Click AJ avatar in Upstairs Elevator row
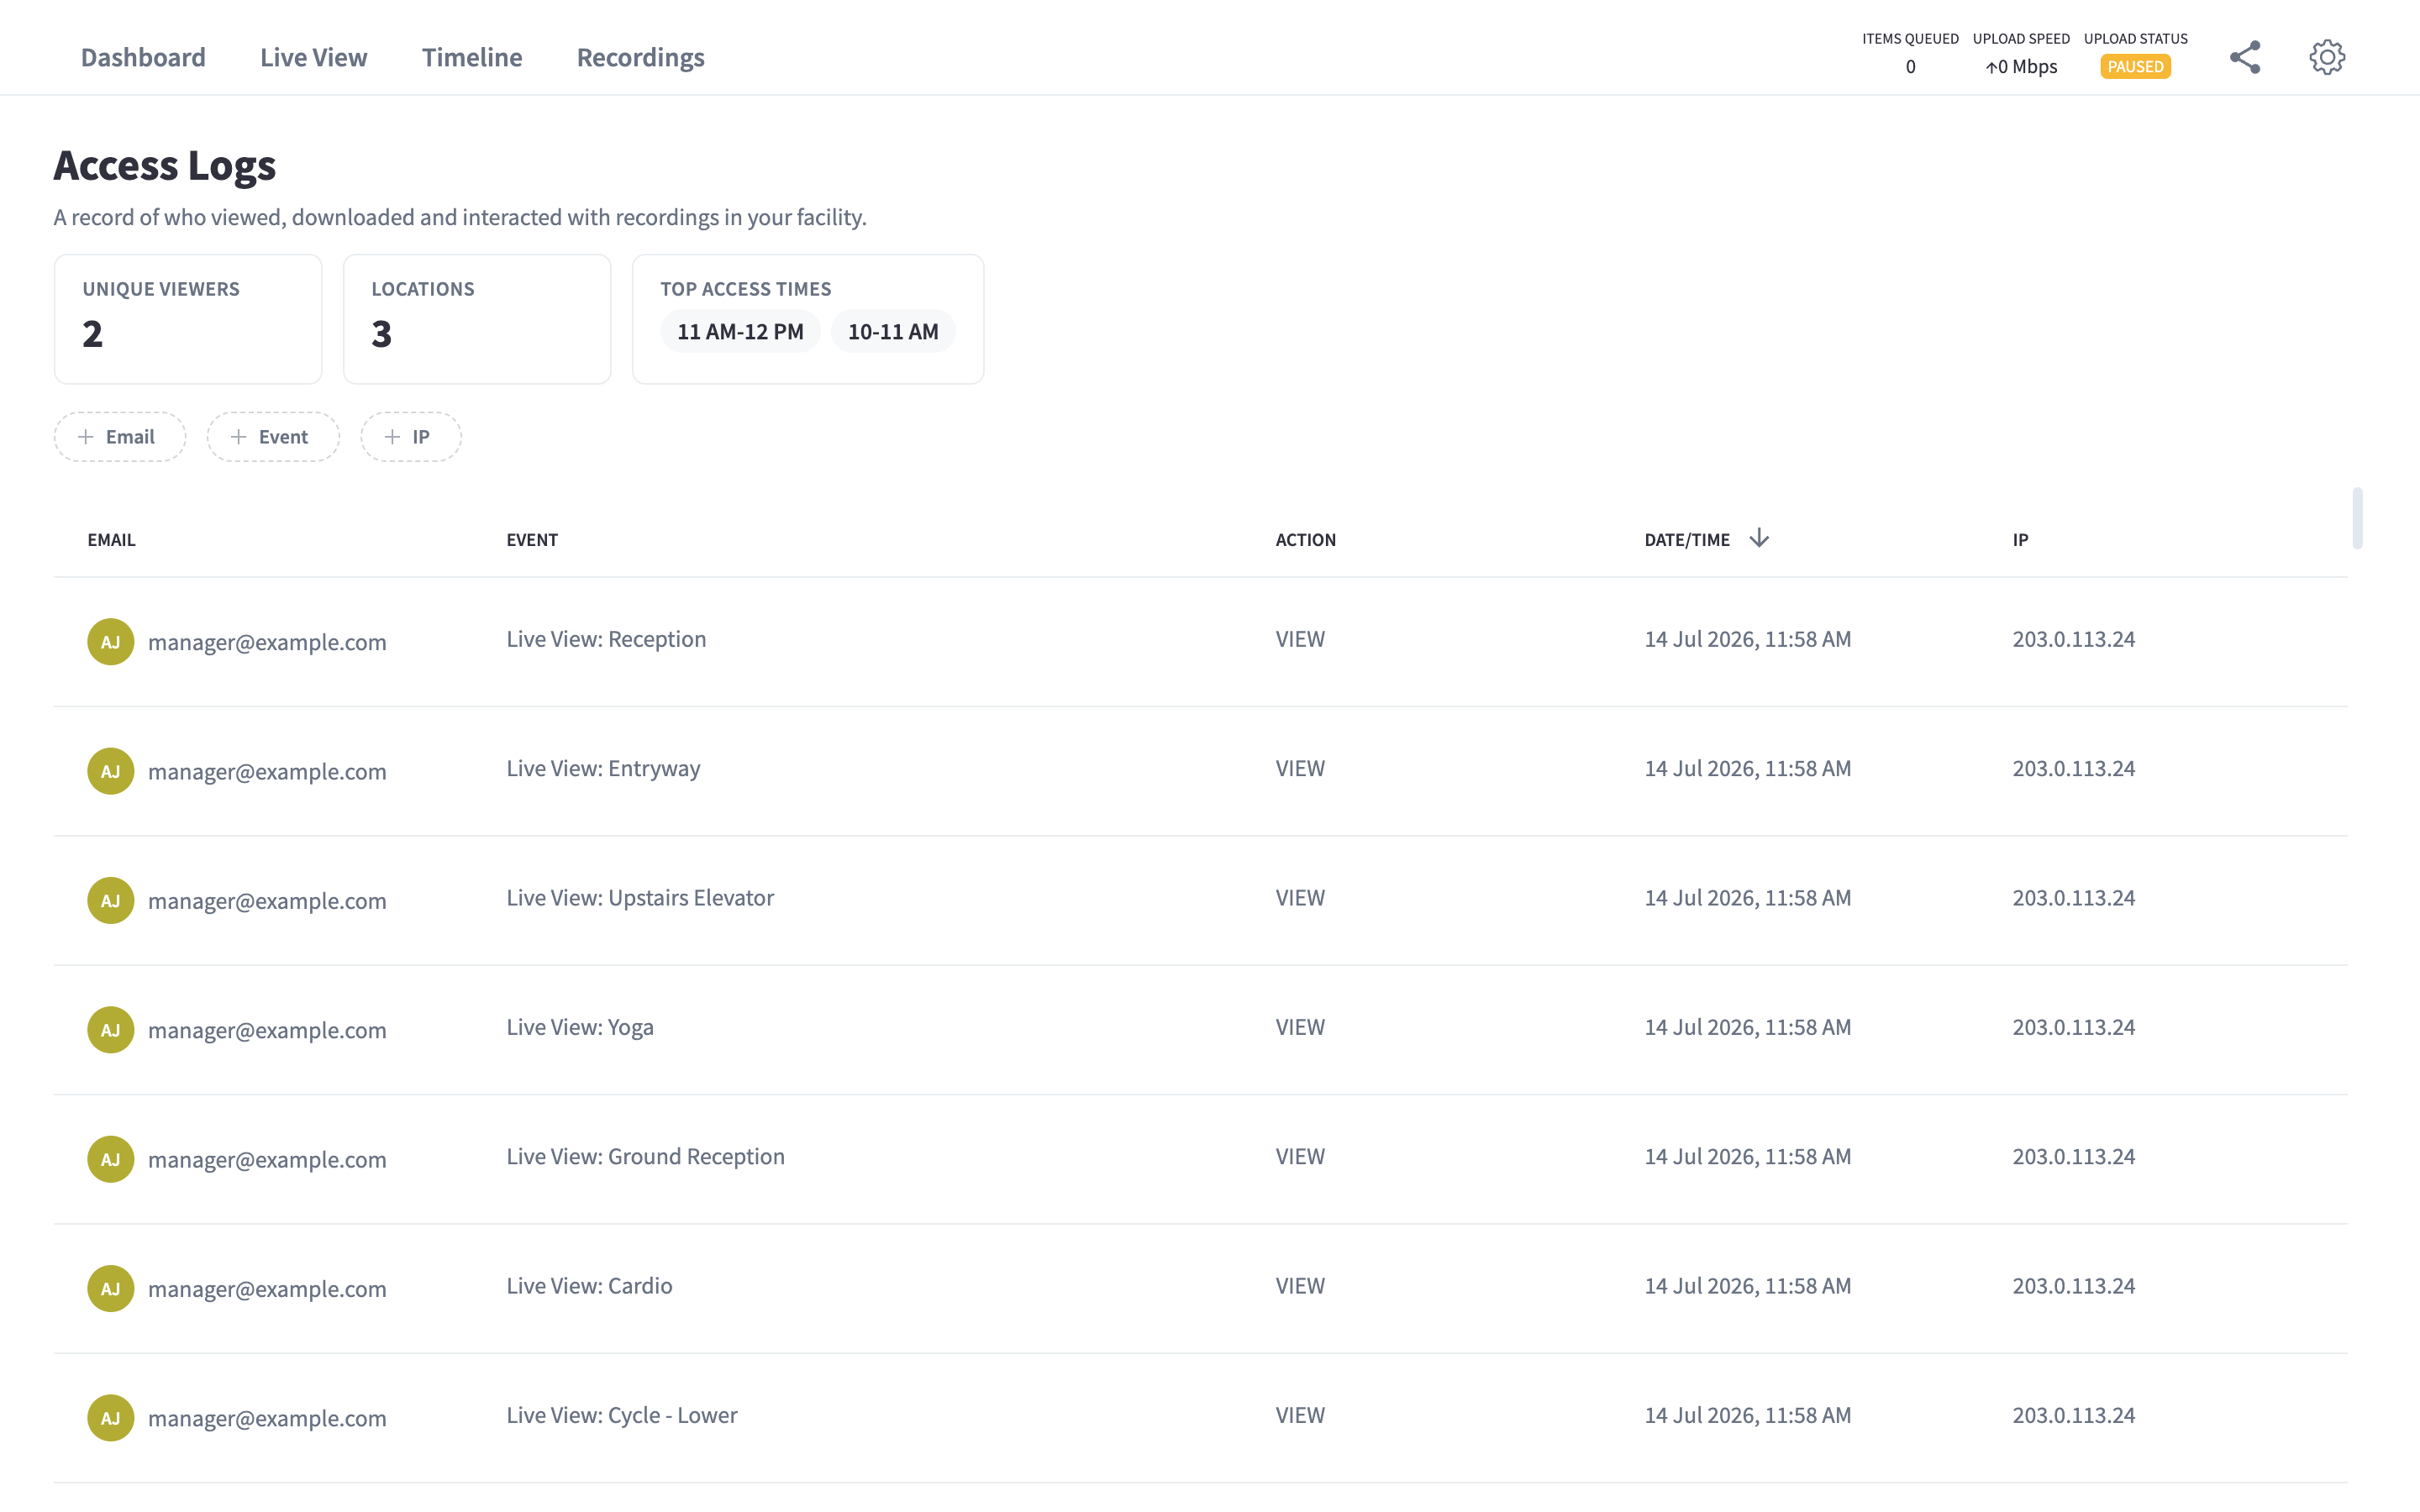 111,900
